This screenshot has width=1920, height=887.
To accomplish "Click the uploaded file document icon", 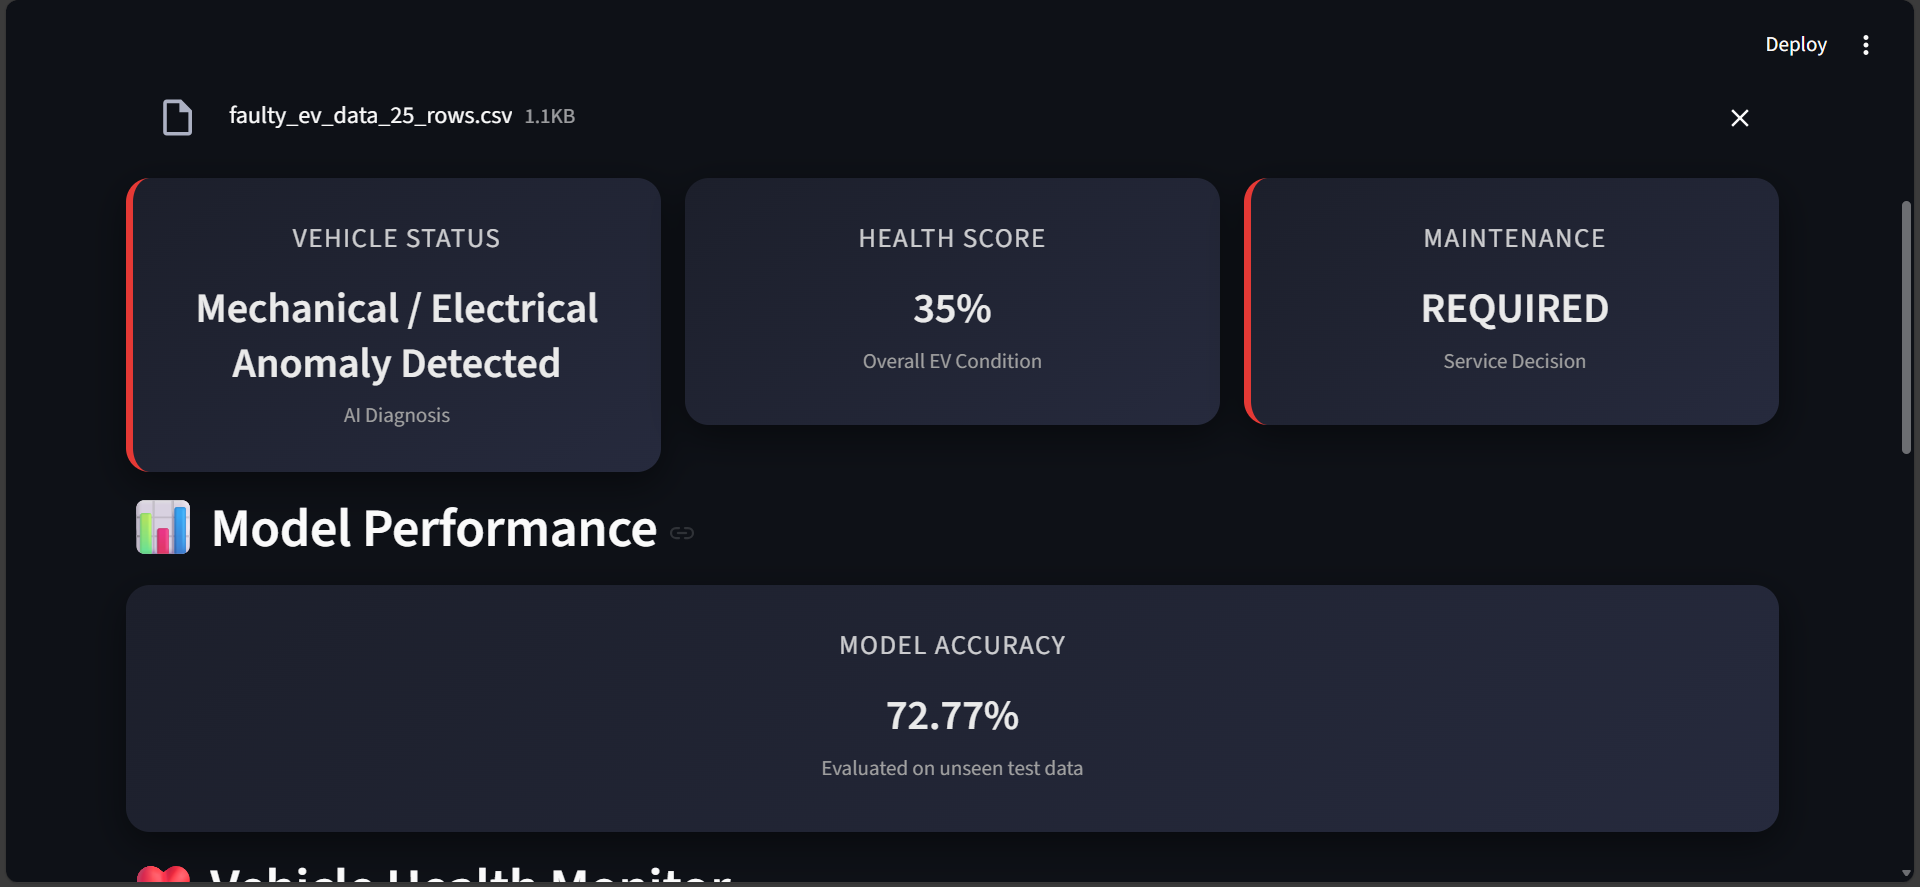I will (x=177, y=117).
